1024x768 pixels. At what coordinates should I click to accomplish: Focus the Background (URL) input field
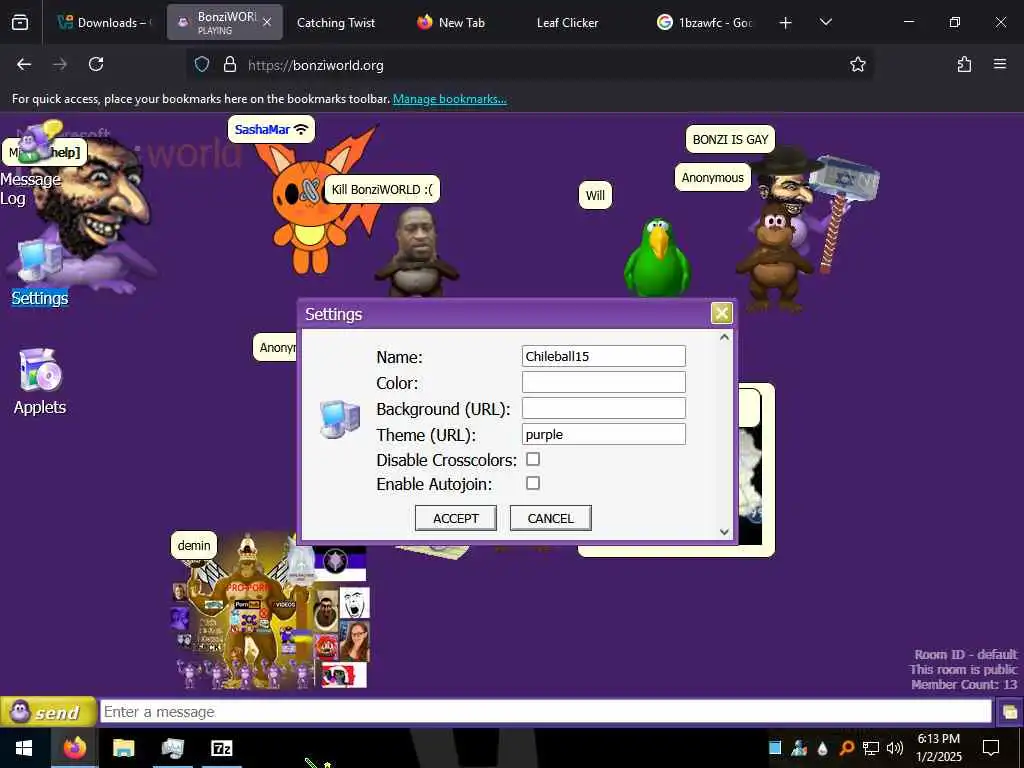603,408
